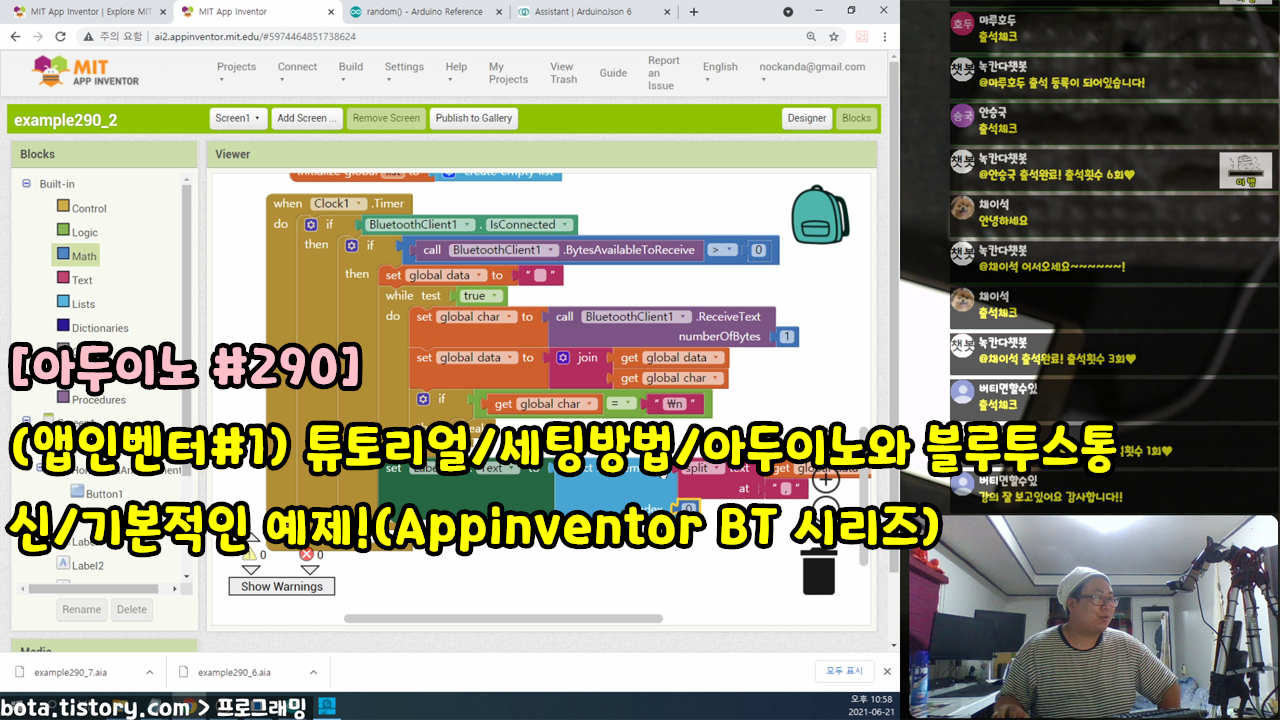
Task: Click the 모두 표시 downloads button
Action: [x=843, y=672]
